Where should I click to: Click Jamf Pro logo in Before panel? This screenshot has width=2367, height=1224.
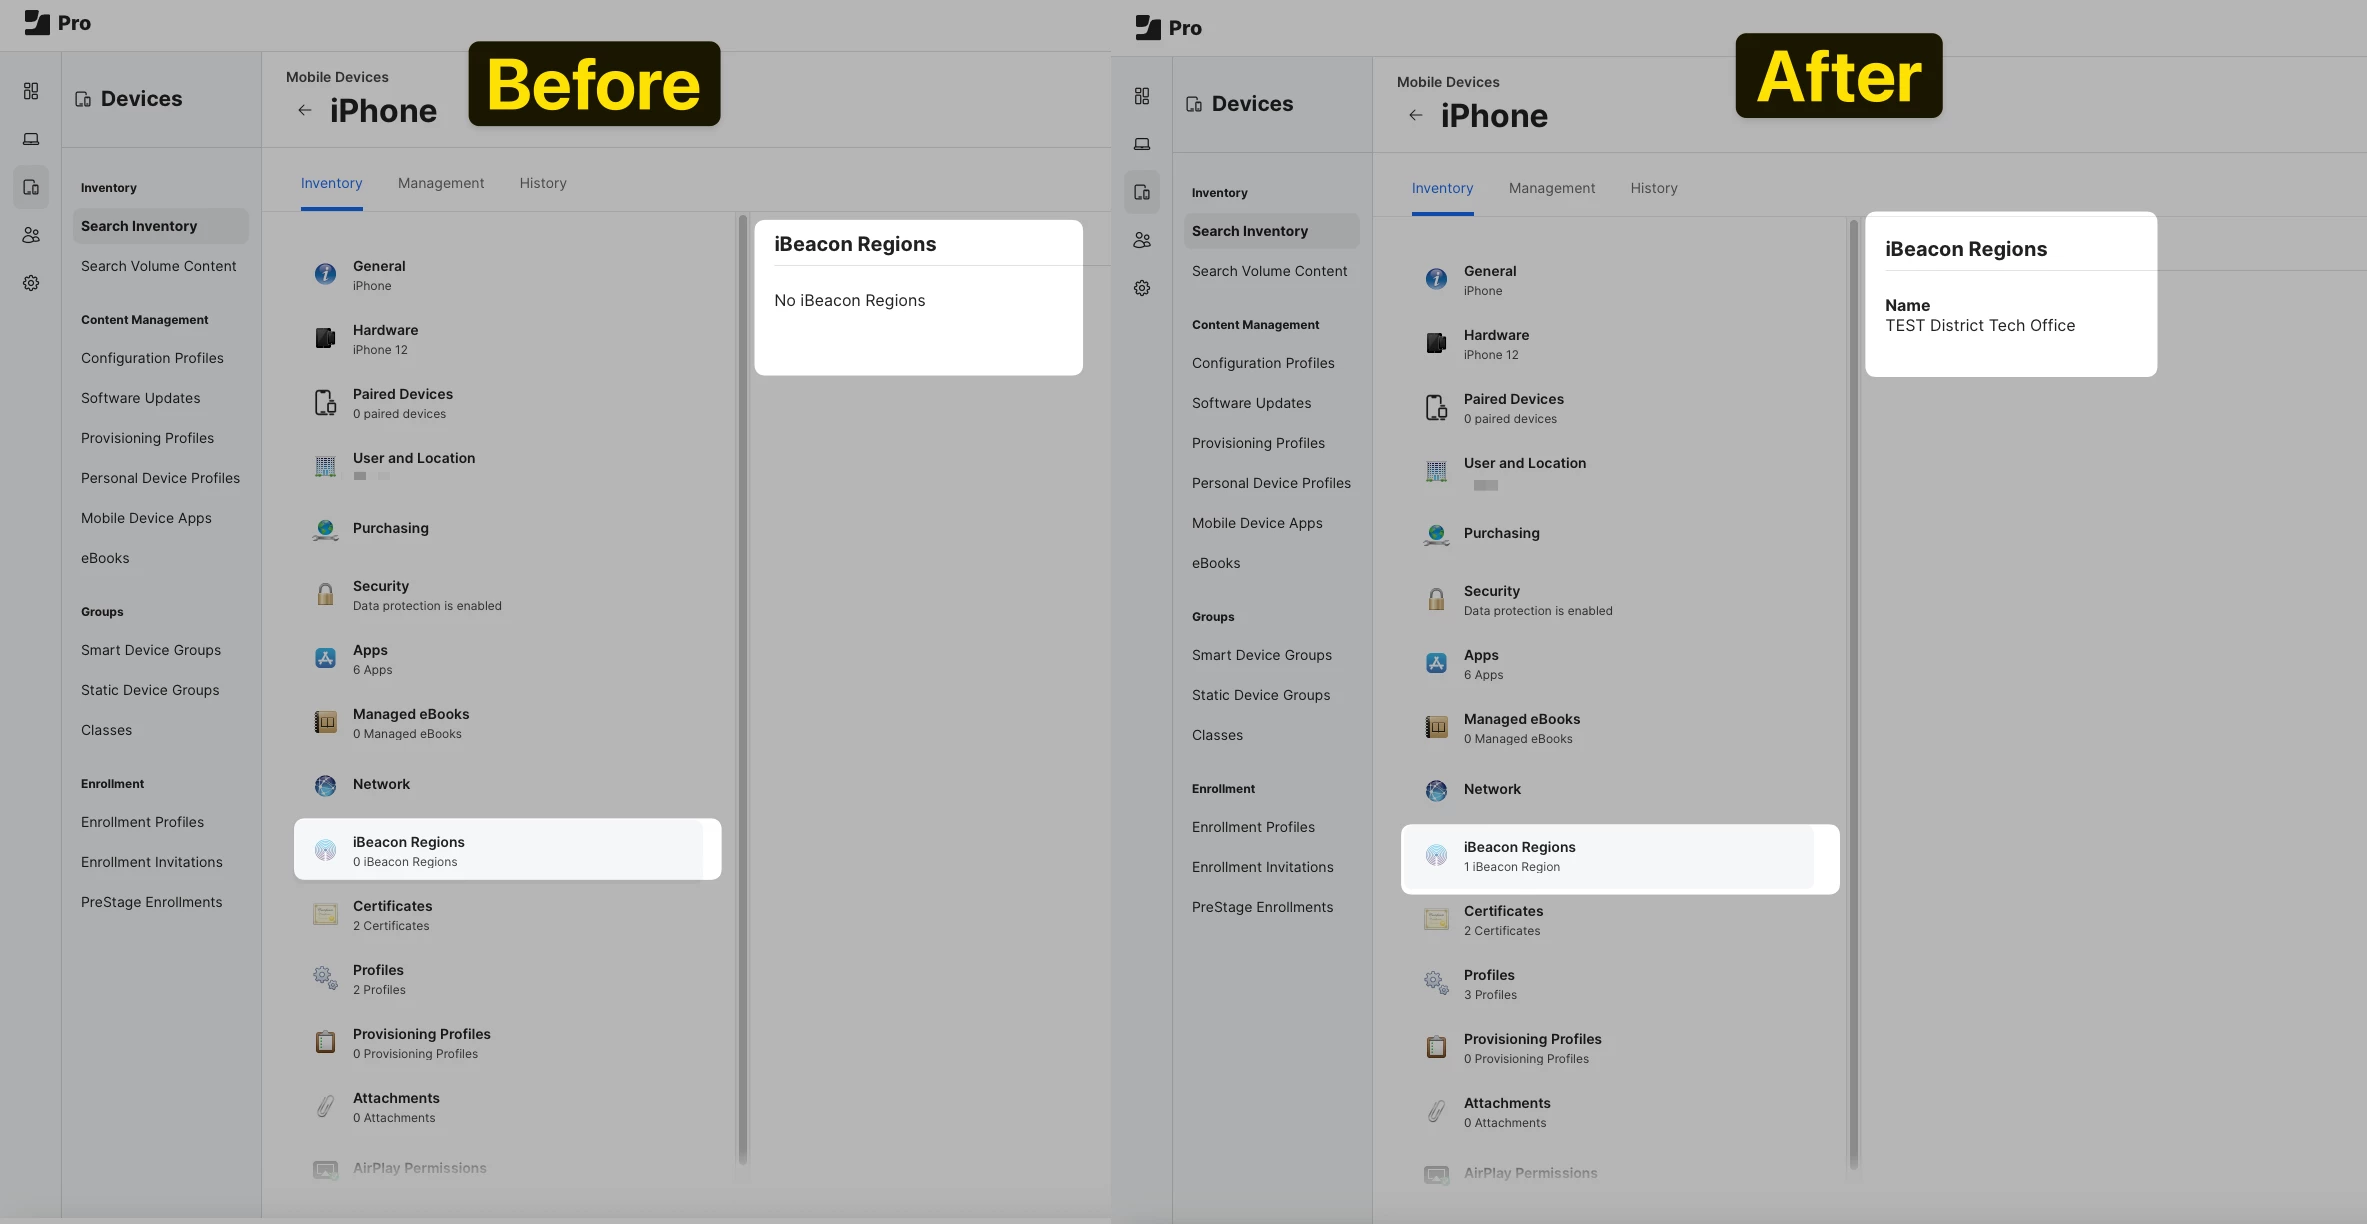[x=57, y=22]
